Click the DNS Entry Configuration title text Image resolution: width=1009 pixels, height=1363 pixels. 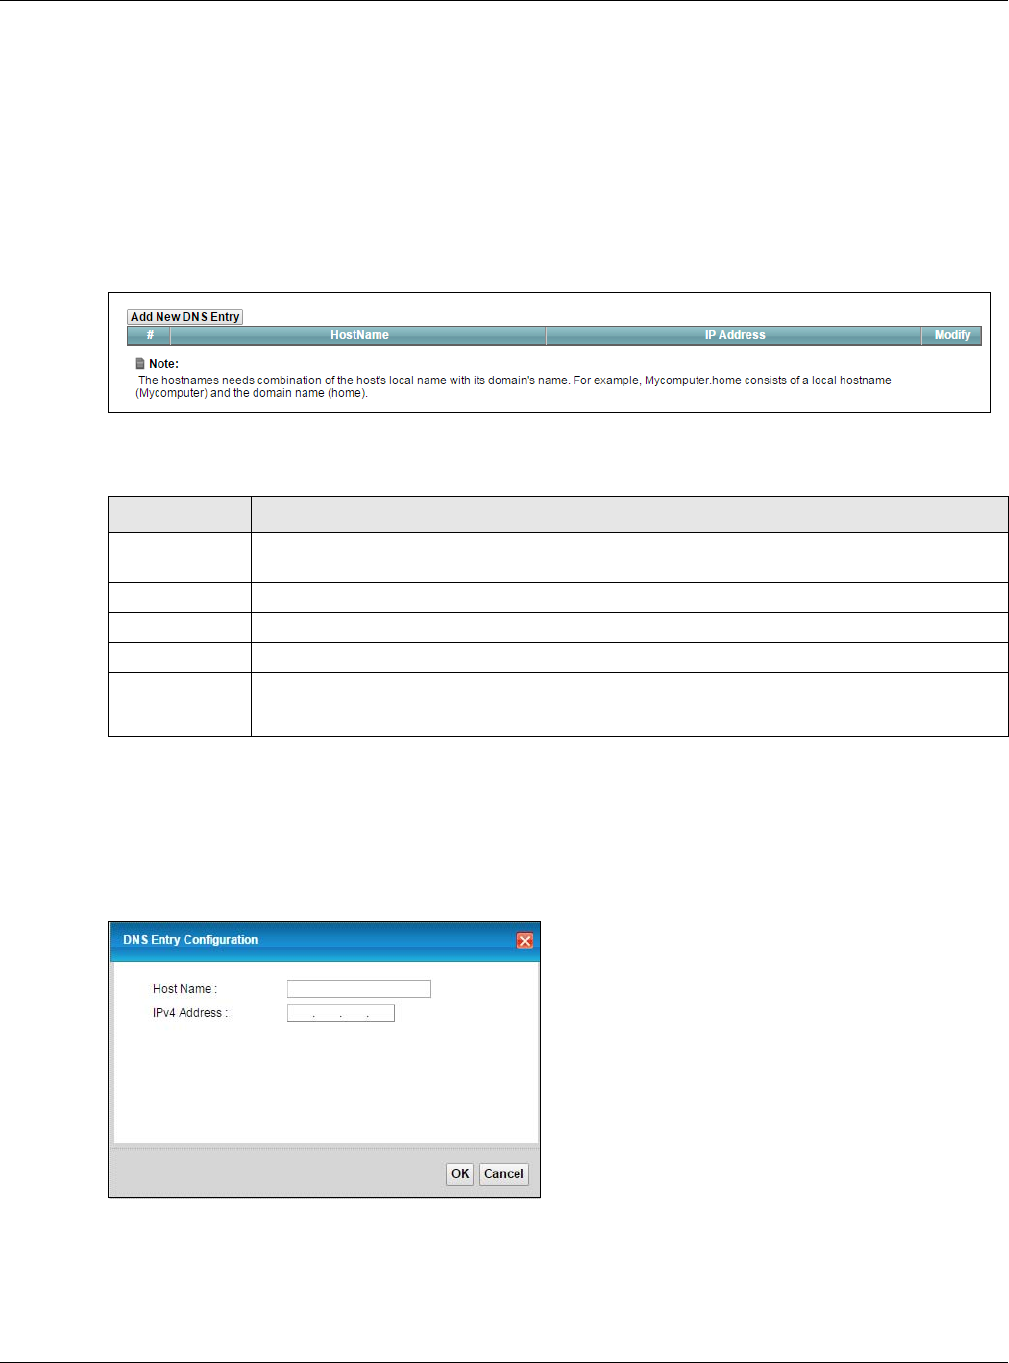point(191,940)
